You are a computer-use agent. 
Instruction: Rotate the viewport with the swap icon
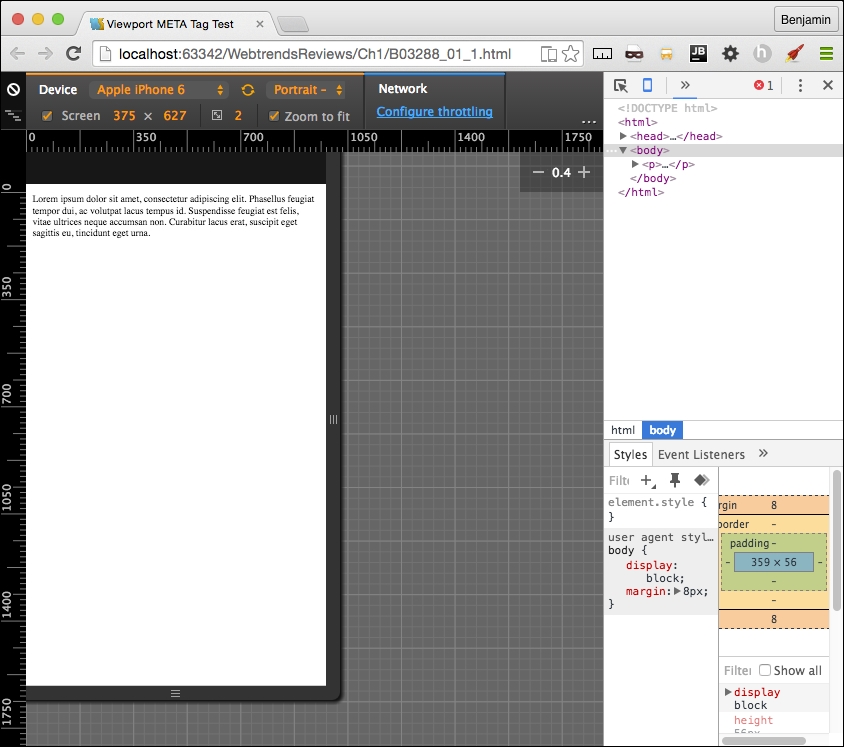pyautogui.click(x=247, y=90)
